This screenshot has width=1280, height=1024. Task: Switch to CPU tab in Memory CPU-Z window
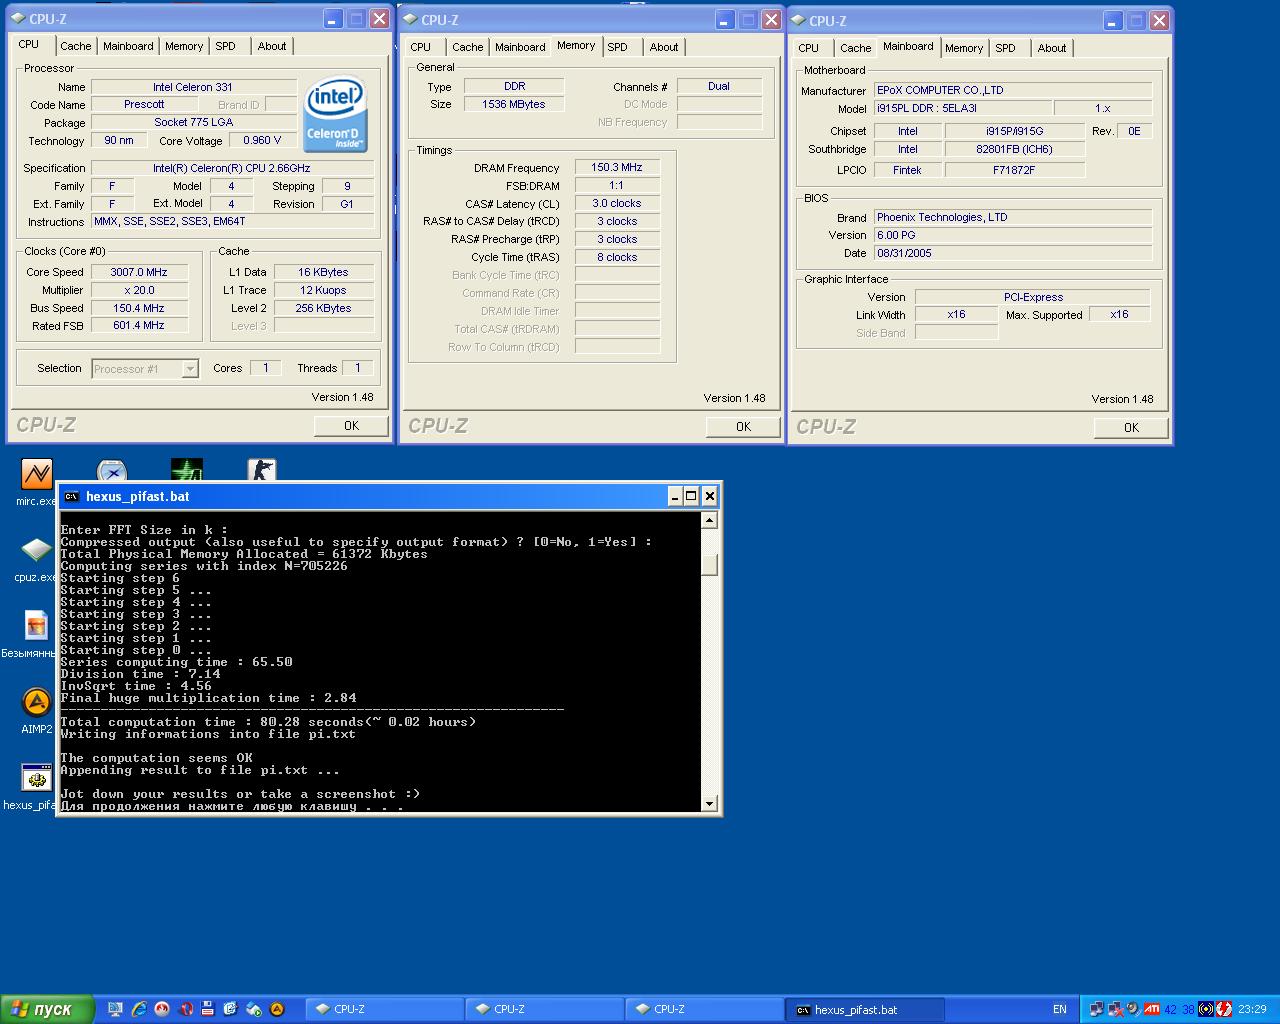point(421,47)
